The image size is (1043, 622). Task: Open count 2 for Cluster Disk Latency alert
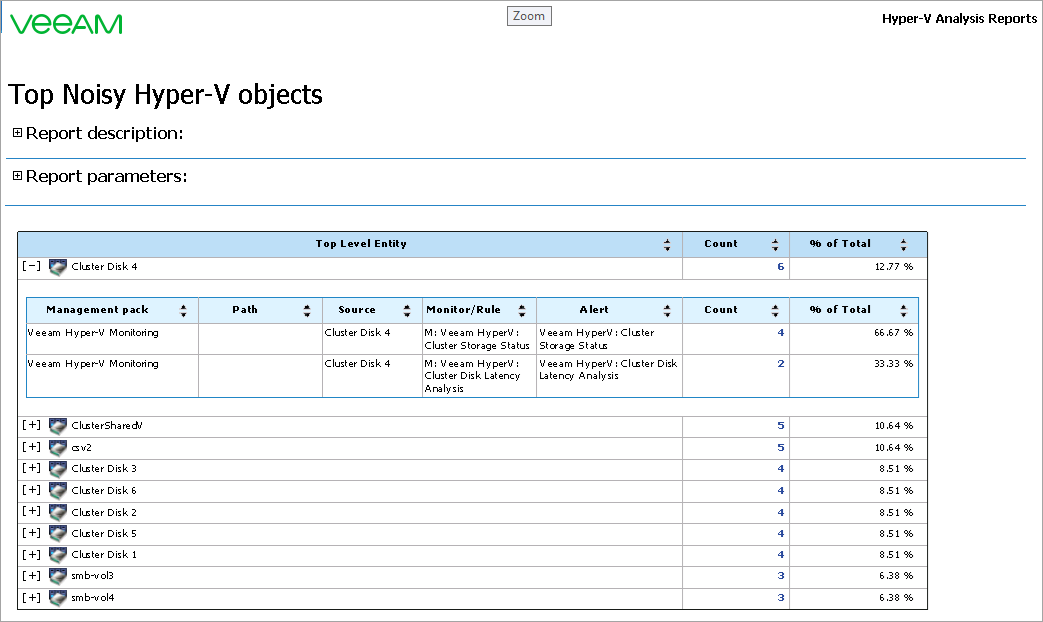click(x=781, y=364)
